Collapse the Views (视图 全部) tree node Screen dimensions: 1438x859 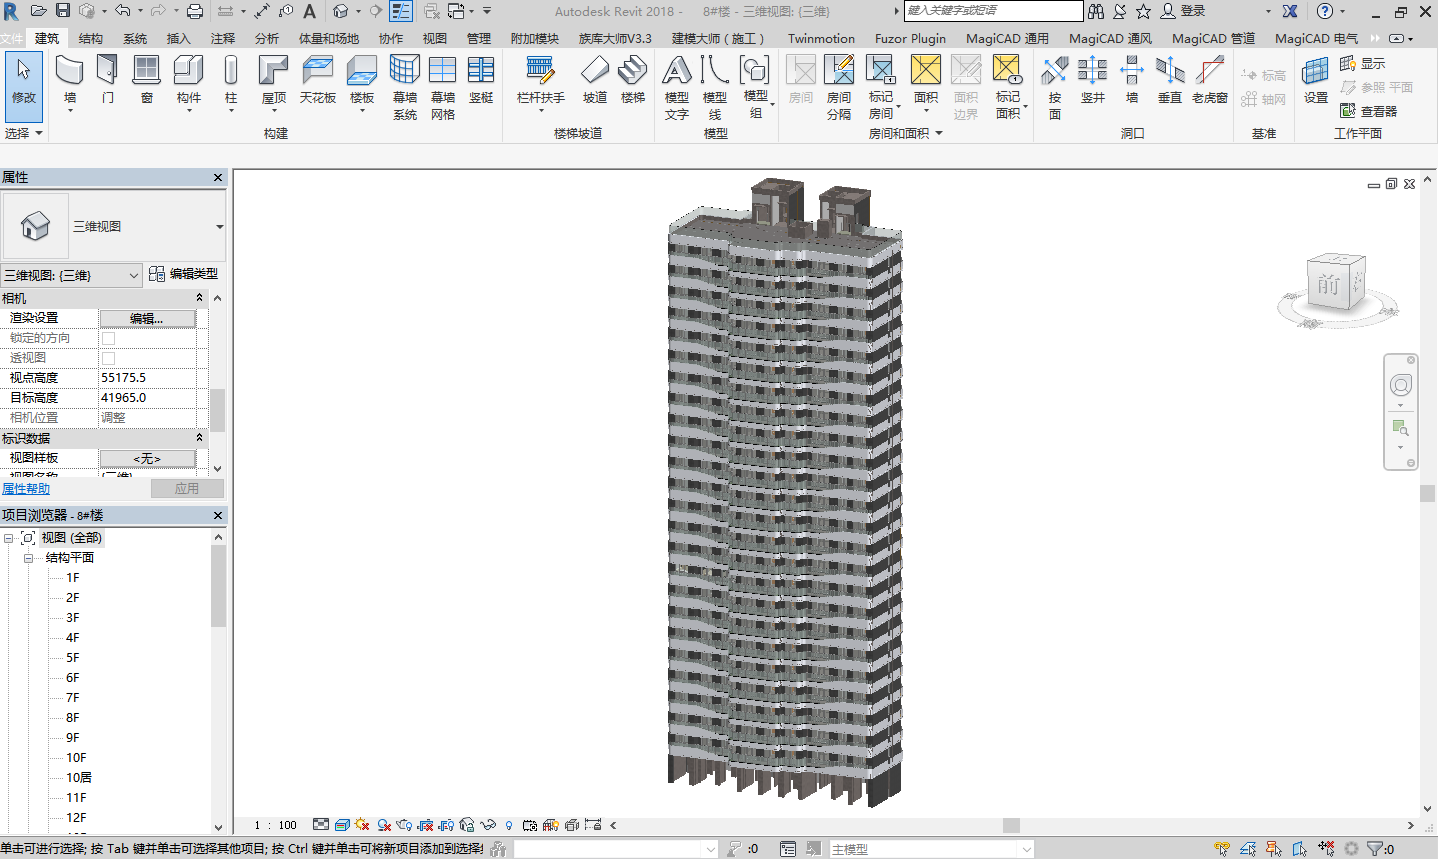(x=9, y=538)
